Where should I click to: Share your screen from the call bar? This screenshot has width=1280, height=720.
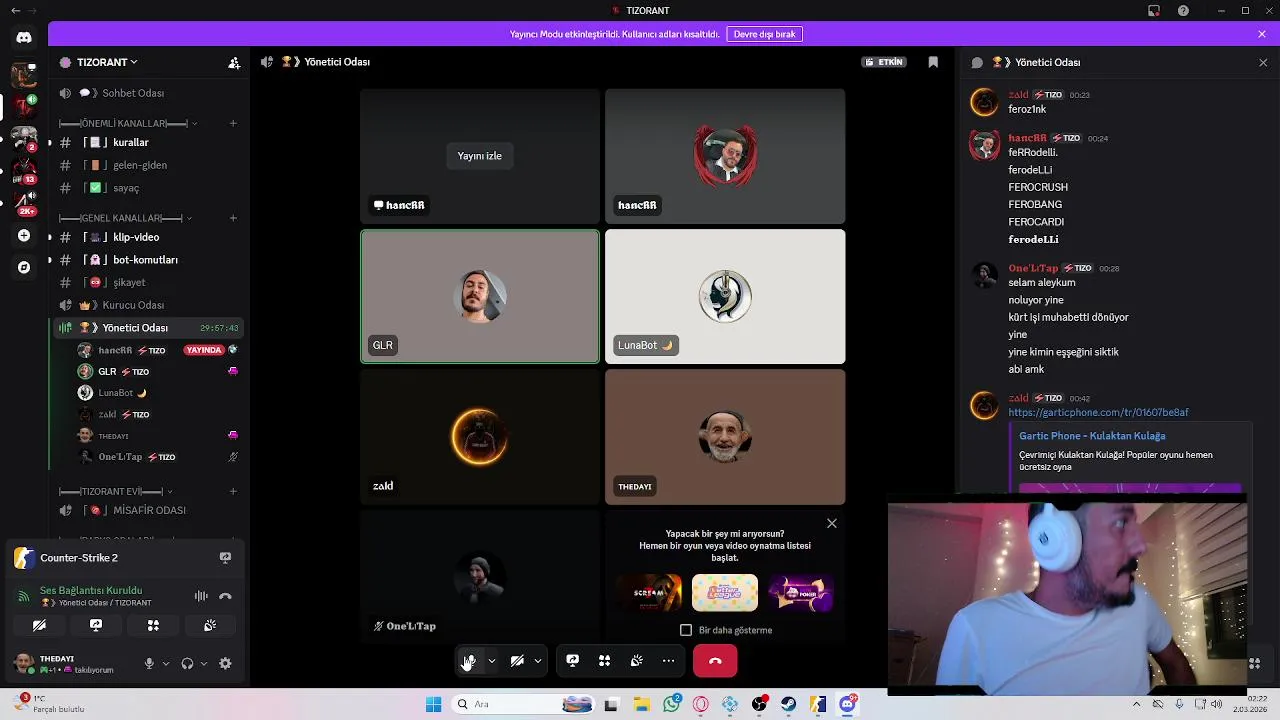[573, 661]
